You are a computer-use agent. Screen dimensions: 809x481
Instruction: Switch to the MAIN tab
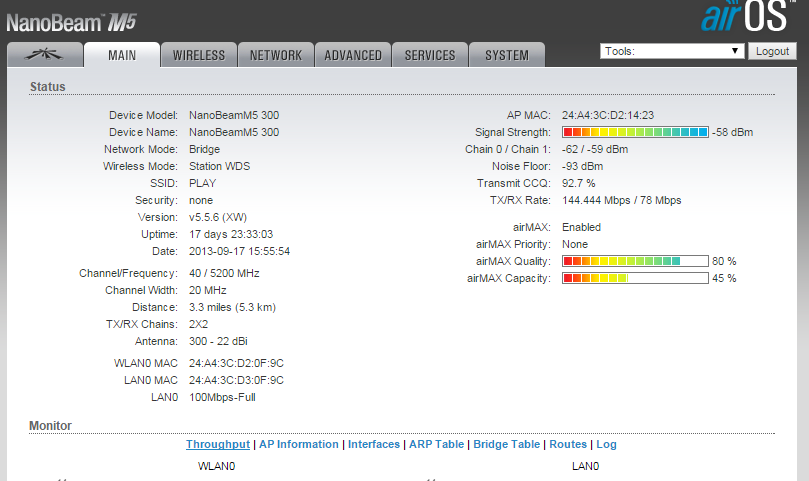tap(122, 55)
